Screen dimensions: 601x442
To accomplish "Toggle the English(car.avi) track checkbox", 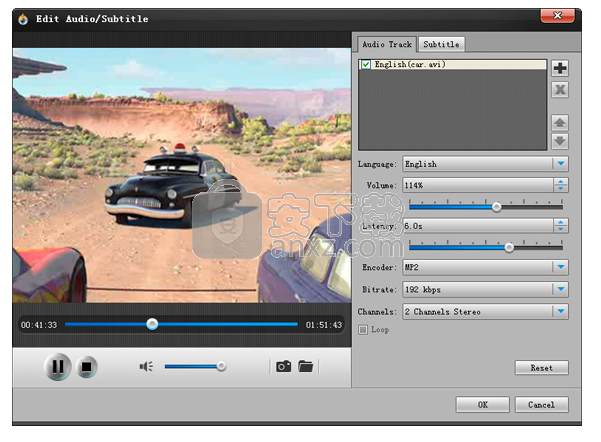I will pos(366,64).
